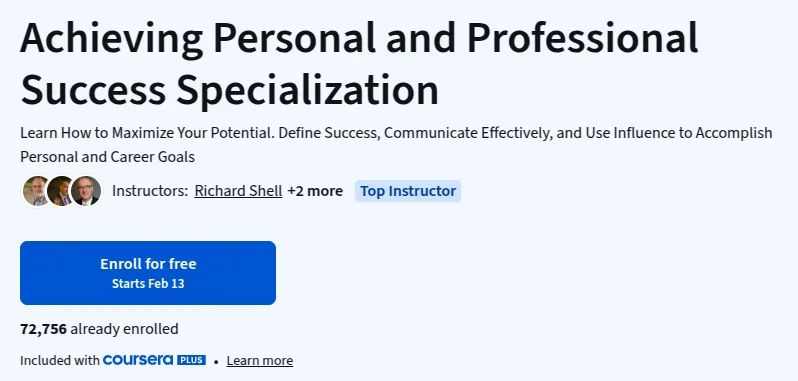798x381 pixels.
Task: Expand the '+2 more' instructors list
Action: click(x=315, y=191)
